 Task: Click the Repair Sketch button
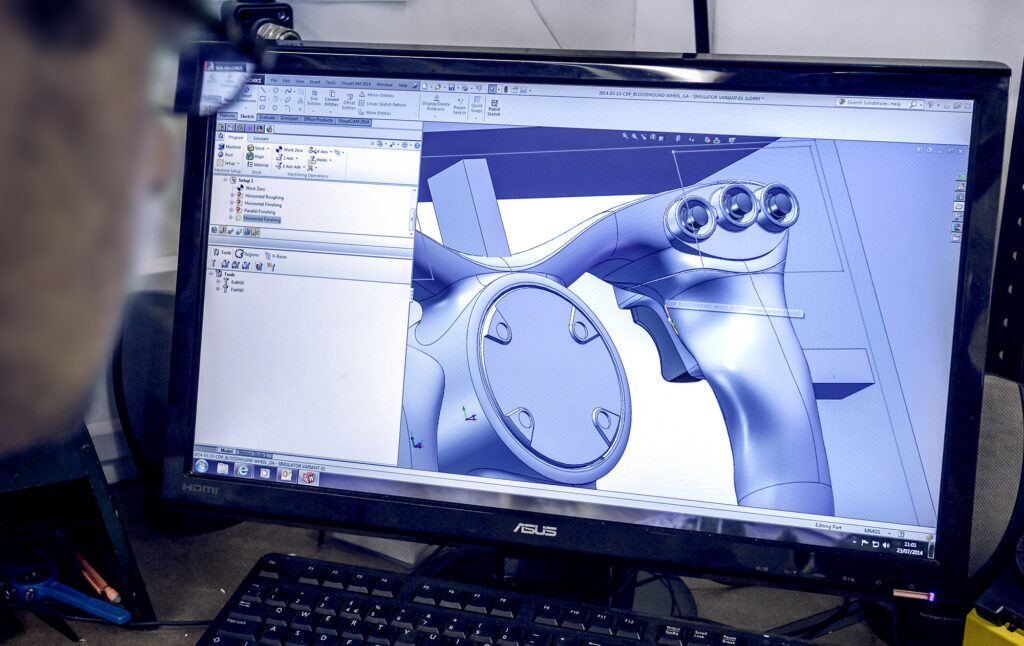tap(459, 104)
